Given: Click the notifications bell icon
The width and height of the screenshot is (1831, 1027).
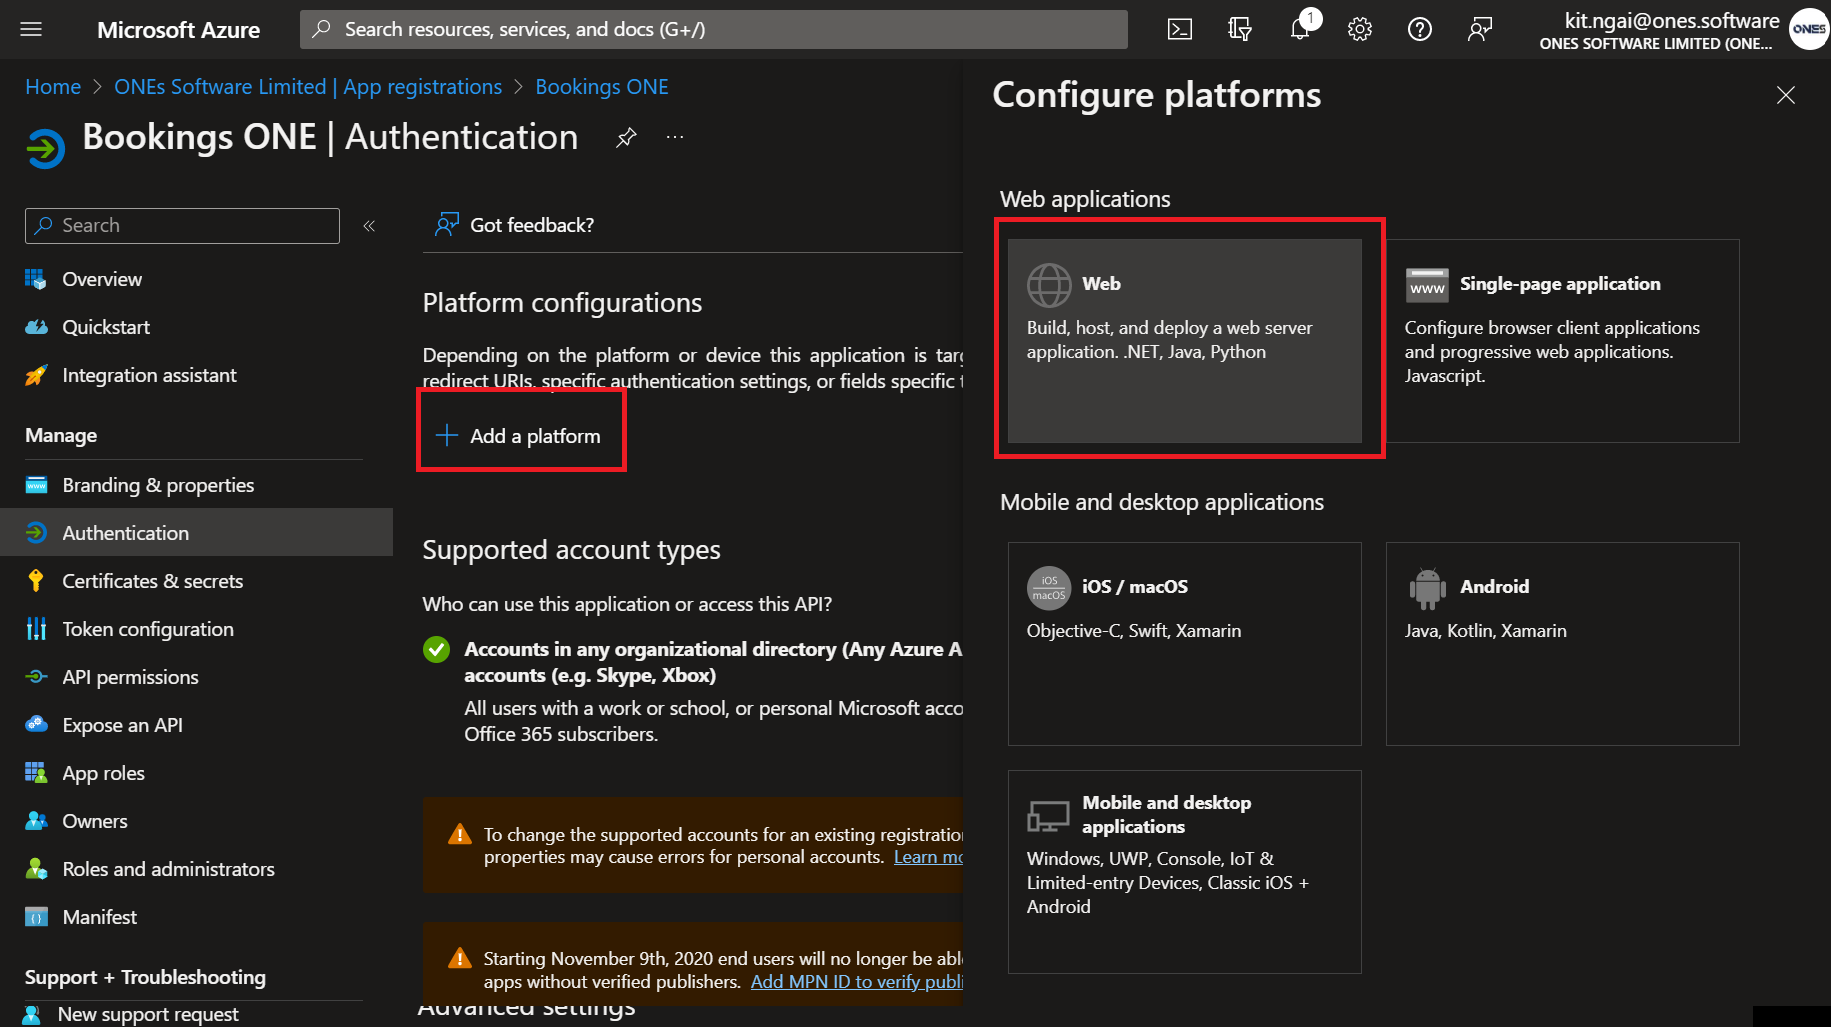Looking at the screenshot, I should point(1300,29).
